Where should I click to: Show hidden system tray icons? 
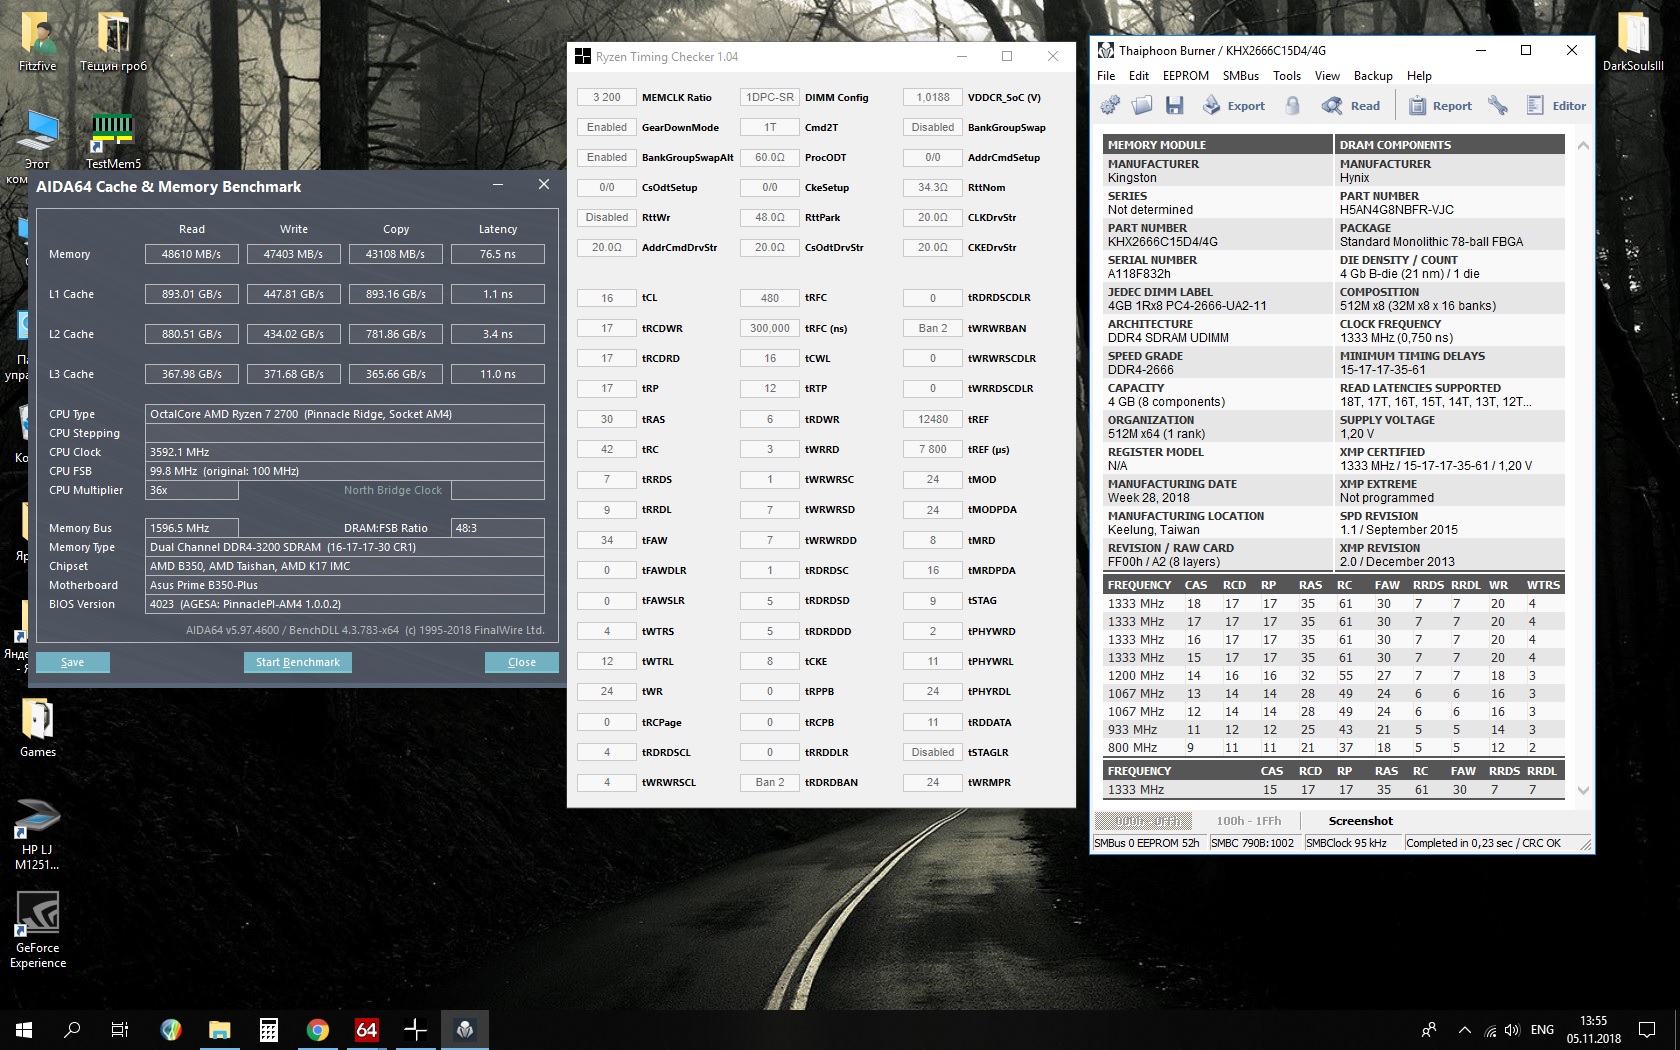pyautogui.click(x=1465, y=1029)
